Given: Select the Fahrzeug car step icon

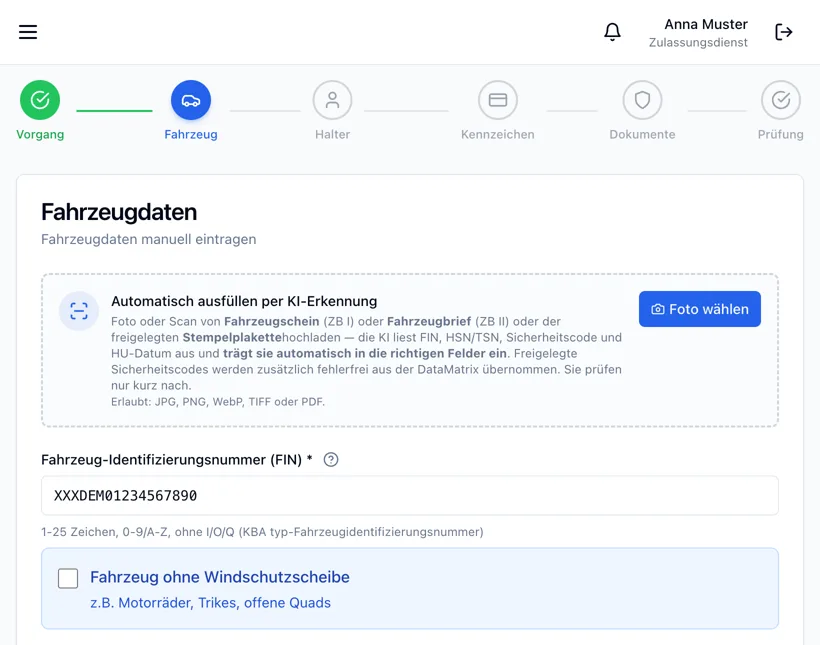Looking at the screenshot, I should pos(191,100).
